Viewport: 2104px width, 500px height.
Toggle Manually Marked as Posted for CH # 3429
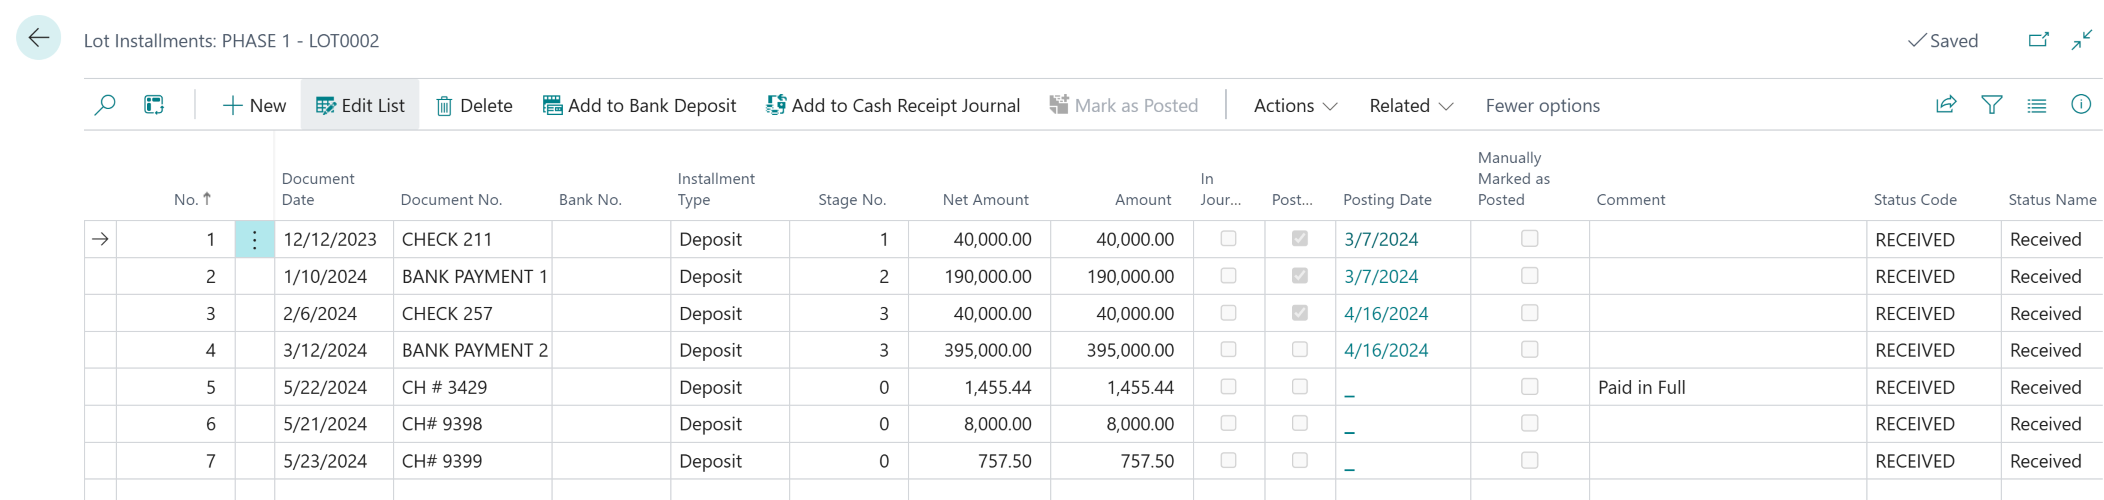[x=1529, y=387]
